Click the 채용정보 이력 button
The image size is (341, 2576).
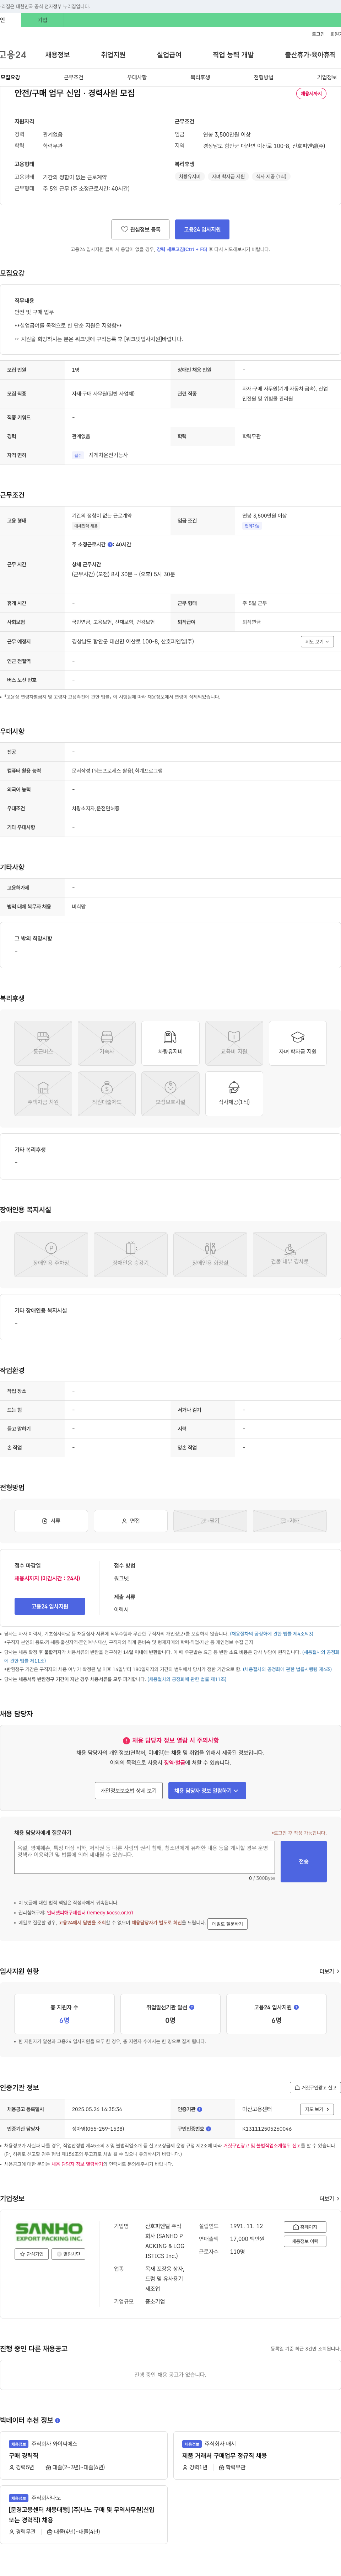(x=305, y=2241)
